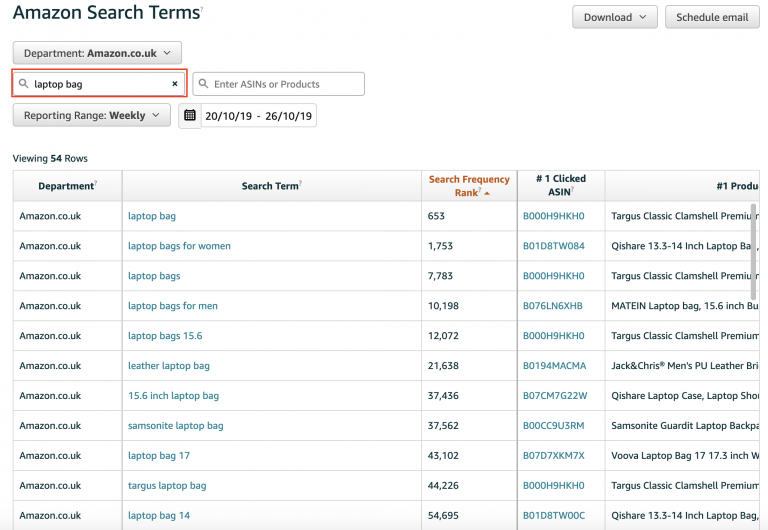This screenshot has height=530, width=768.
Task: Clear the laptop bag search with X icon
Action: click(x=174, y=84)
